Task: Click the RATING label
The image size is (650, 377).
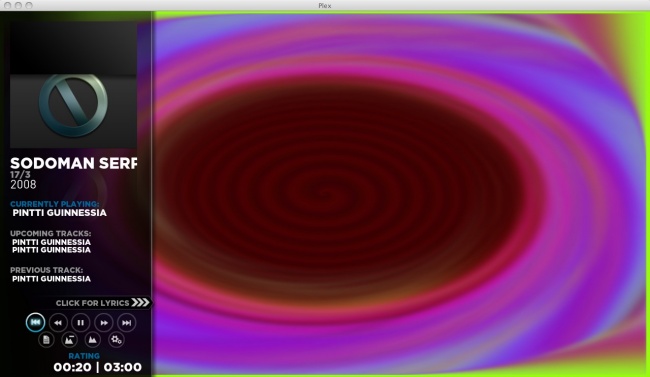Action: (84, 356)
